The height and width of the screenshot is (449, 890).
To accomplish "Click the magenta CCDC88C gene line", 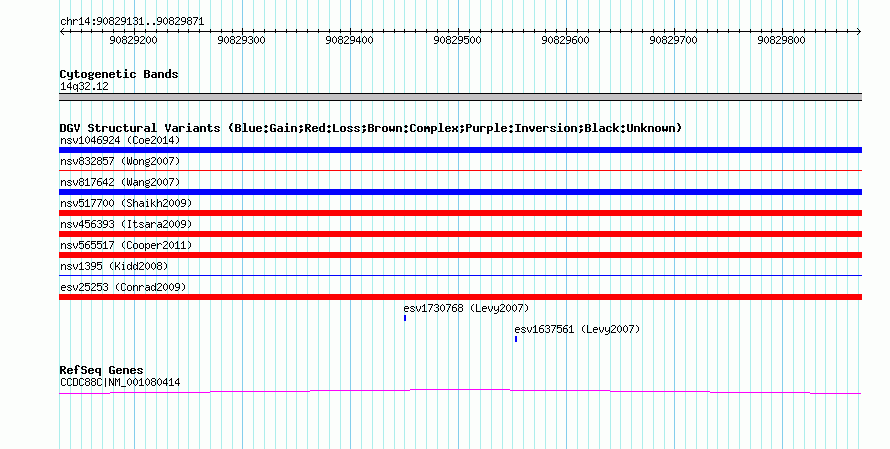I will point(460,391).
